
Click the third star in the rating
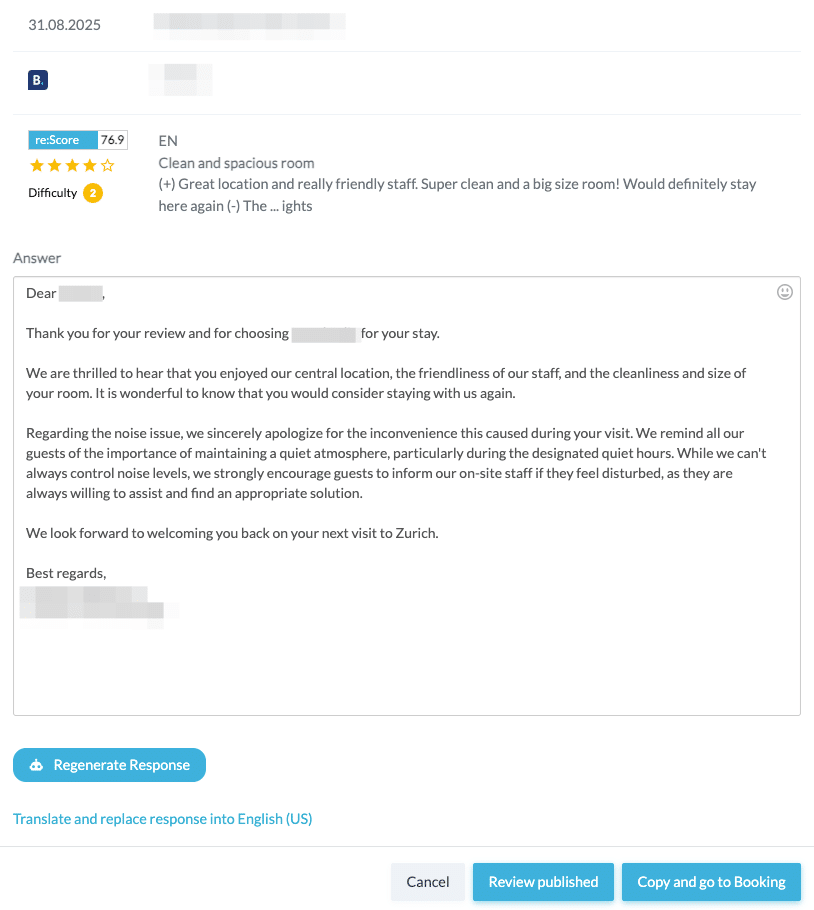(71, 165)
